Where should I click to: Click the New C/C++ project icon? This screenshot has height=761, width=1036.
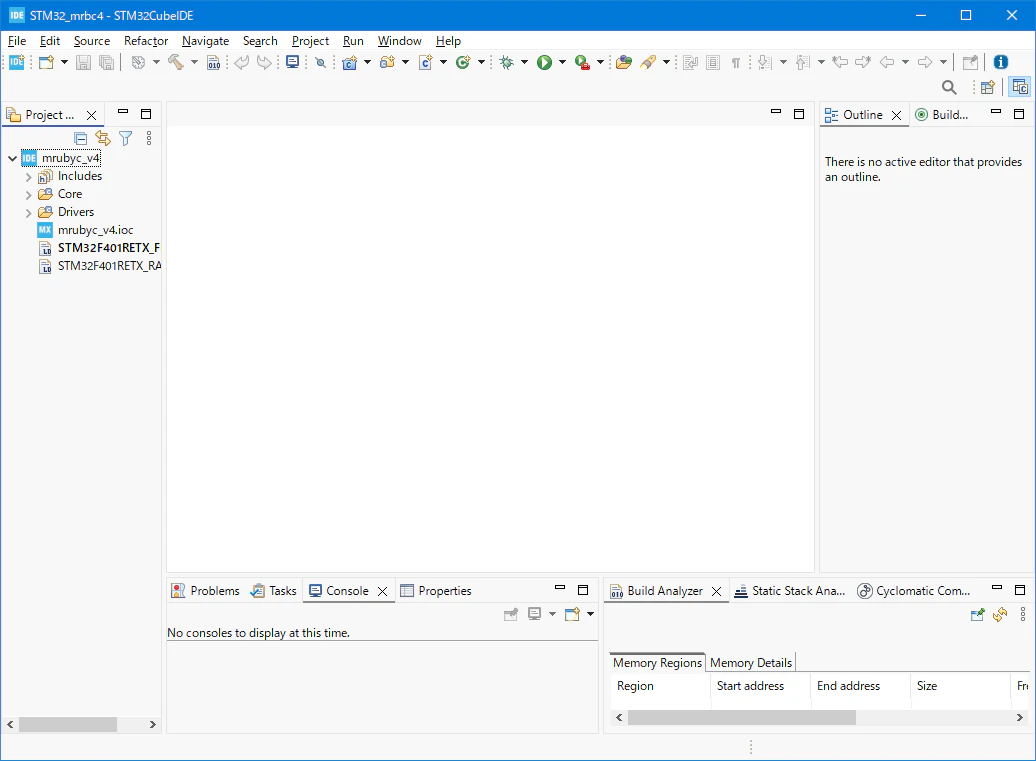point(350,62)
